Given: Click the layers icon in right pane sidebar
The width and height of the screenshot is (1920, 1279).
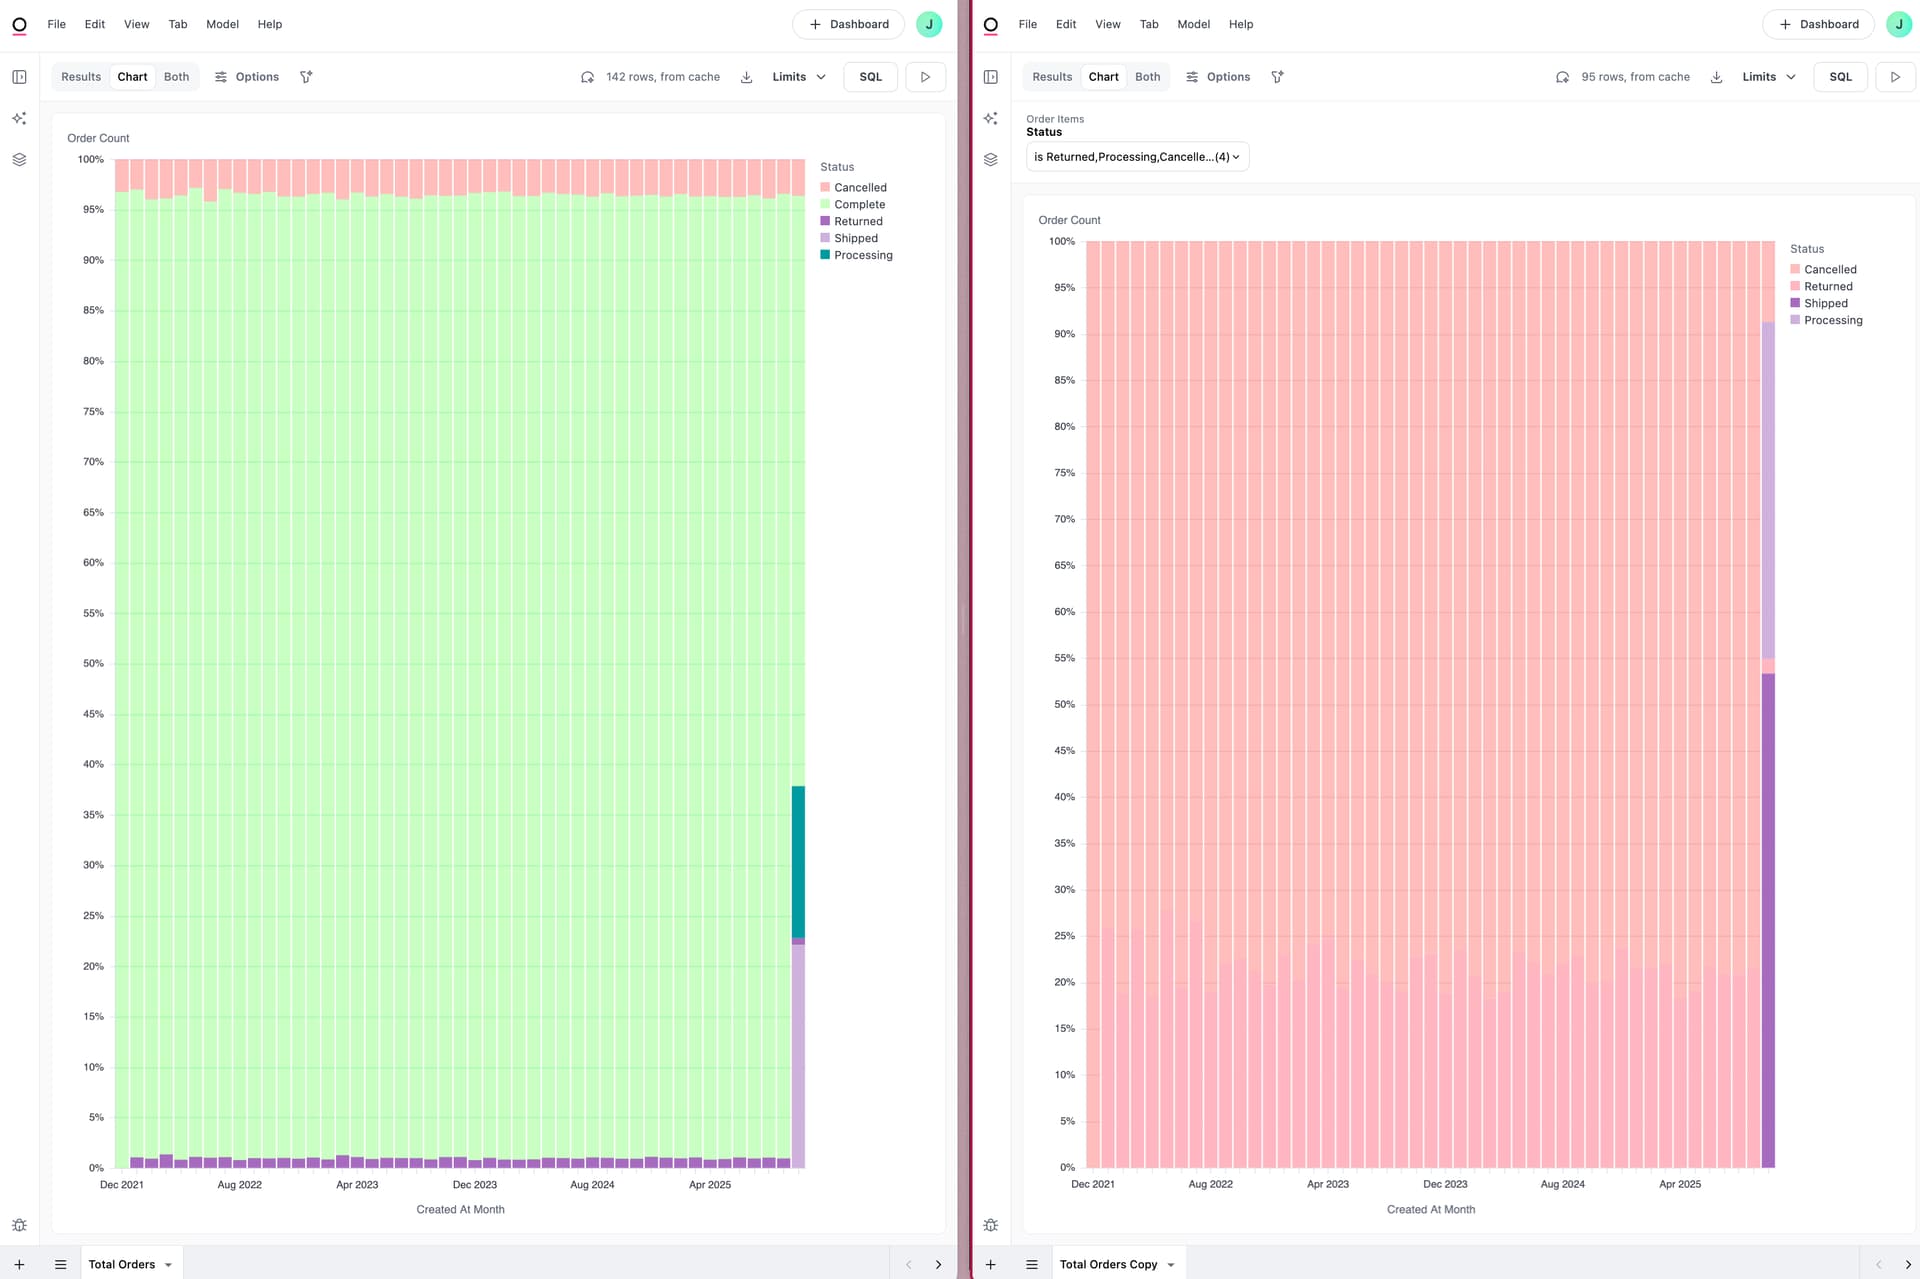Looking at the screenshot, I should tap(990, 159).
